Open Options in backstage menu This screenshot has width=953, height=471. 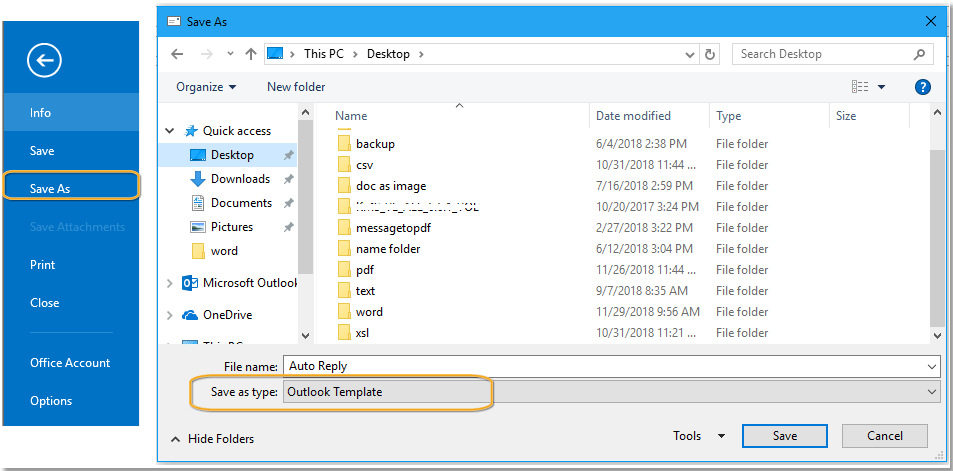coord(51,401)
